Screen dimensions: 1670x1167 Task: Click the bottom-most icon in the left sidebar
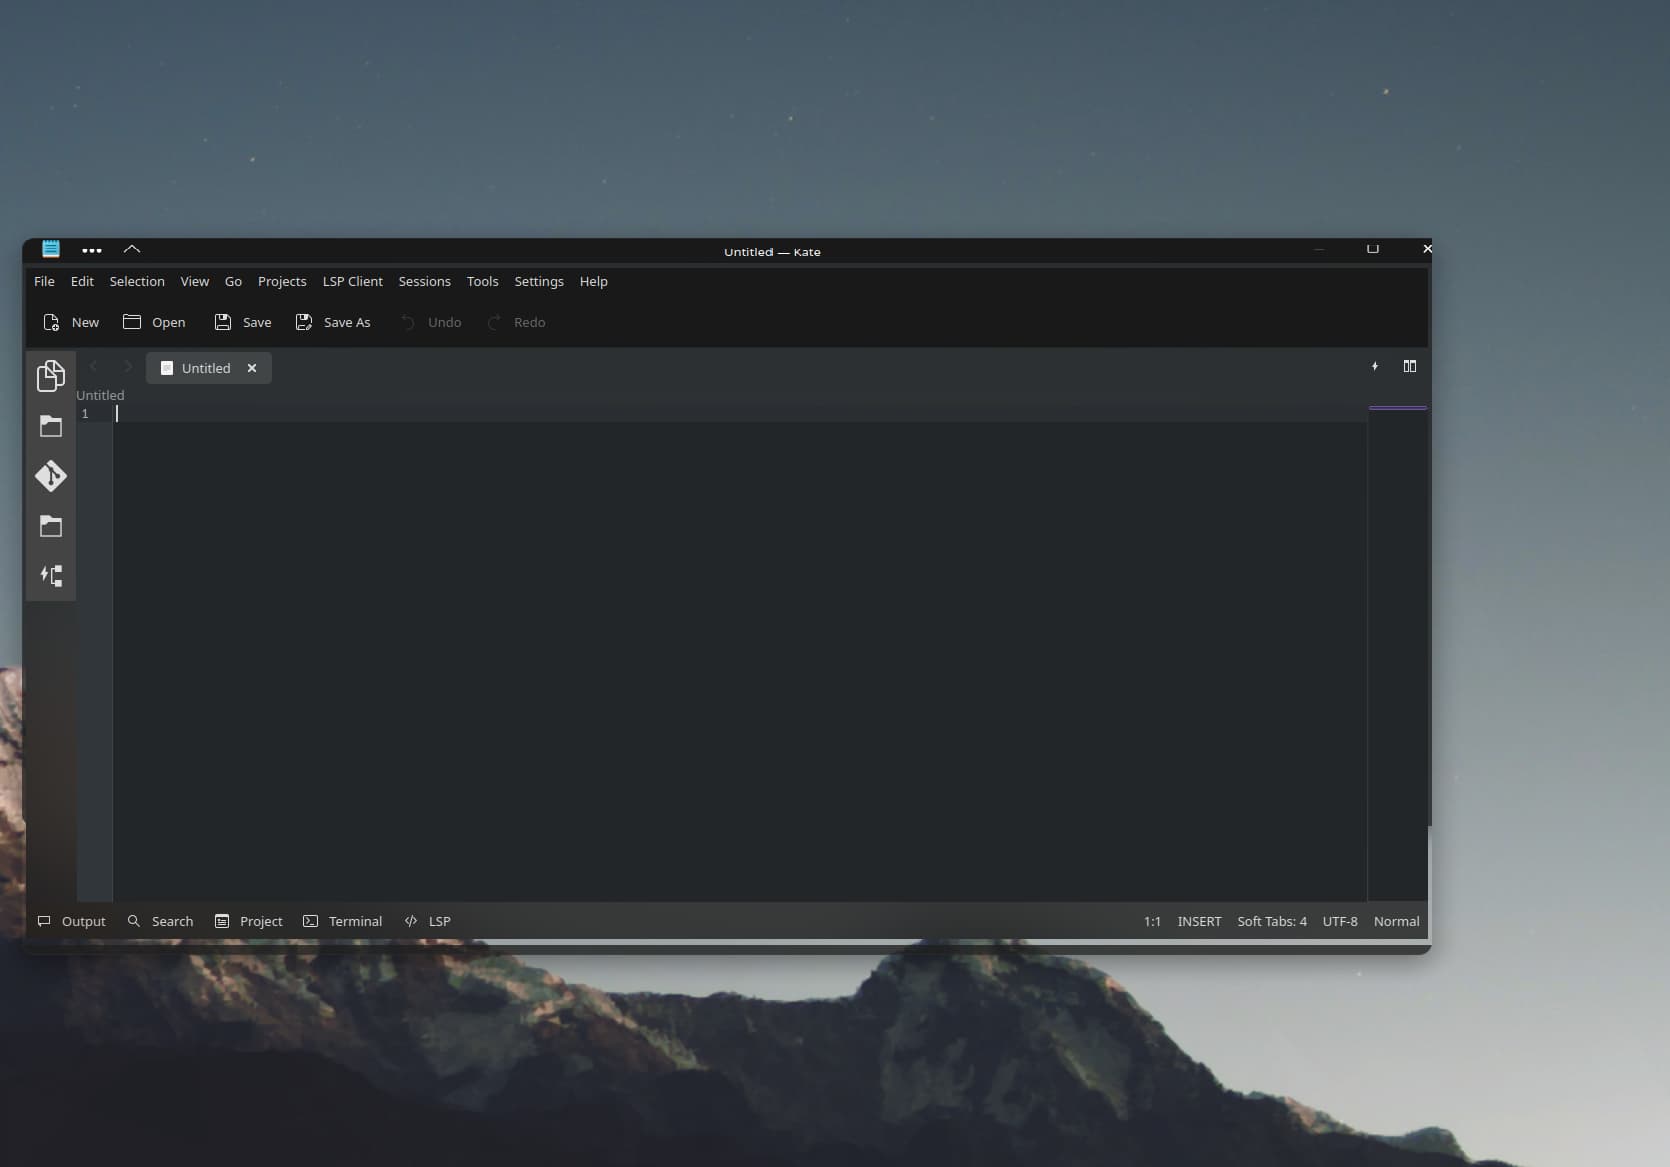[51, 575]
